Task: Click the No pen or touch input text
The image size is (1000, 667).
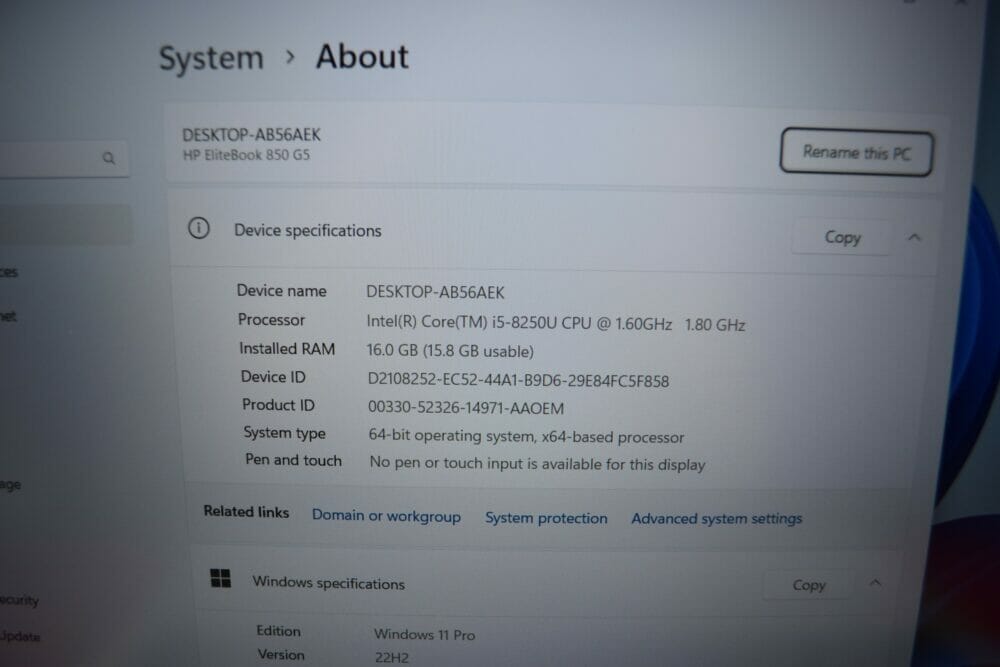Action: [x=537, y=464]
